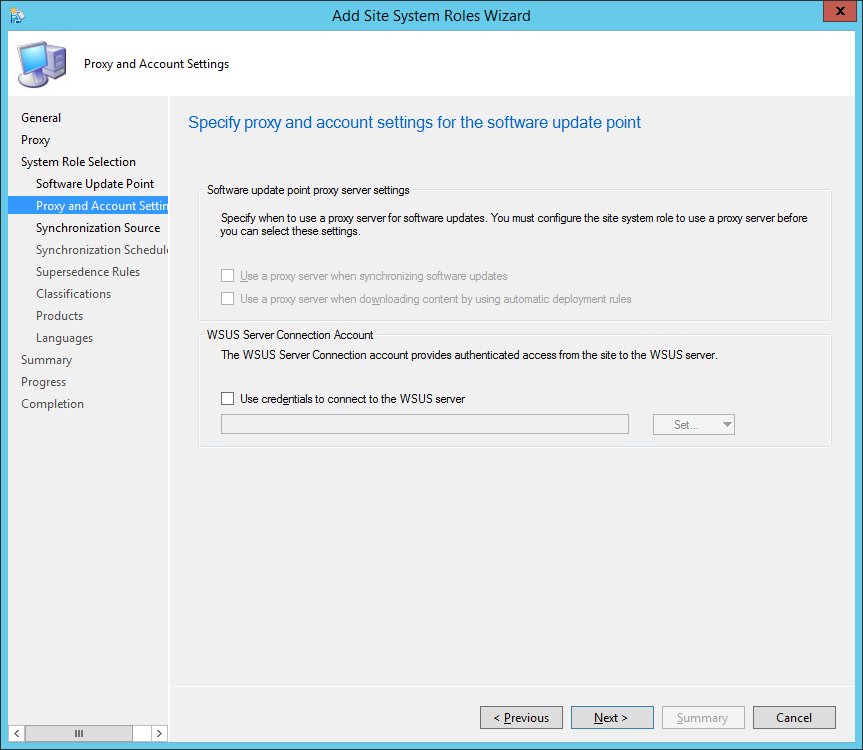
Task: Click the sidebar scroll right arrow
Action: tap(159, 733)
